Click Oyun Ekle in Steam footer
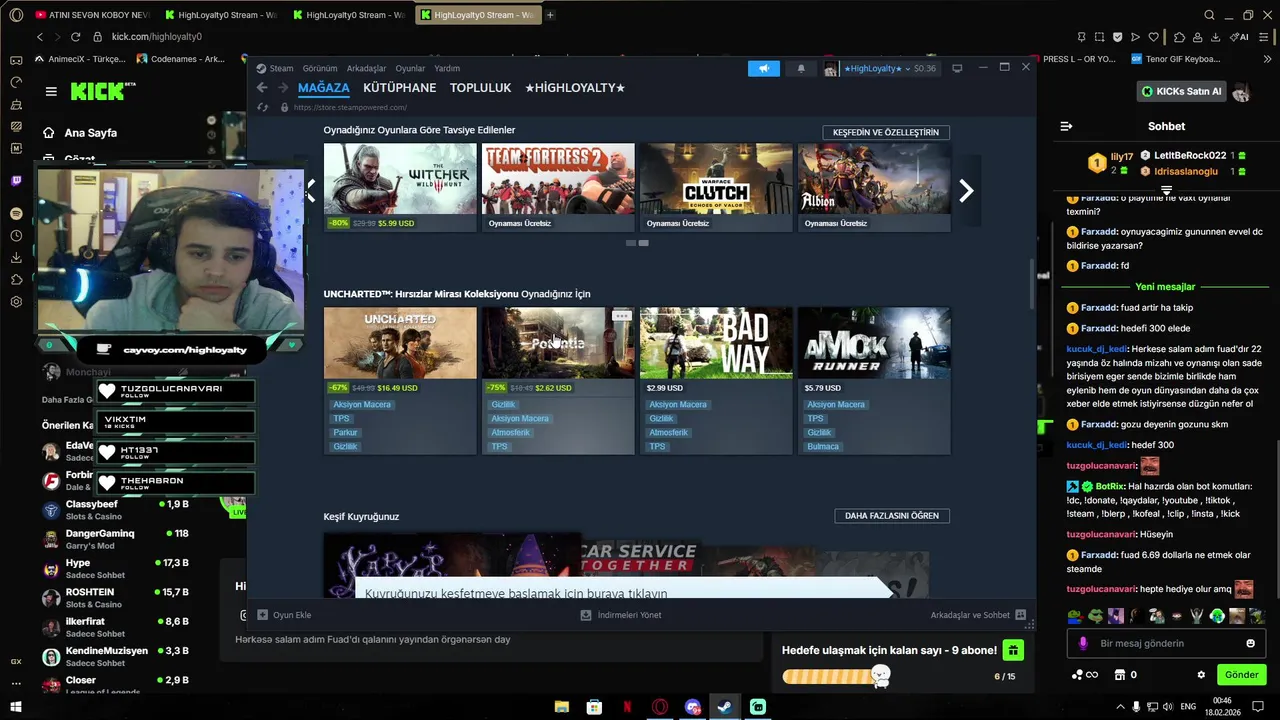Viewport: 1280px width, 720px height. [x=284, y=615]
